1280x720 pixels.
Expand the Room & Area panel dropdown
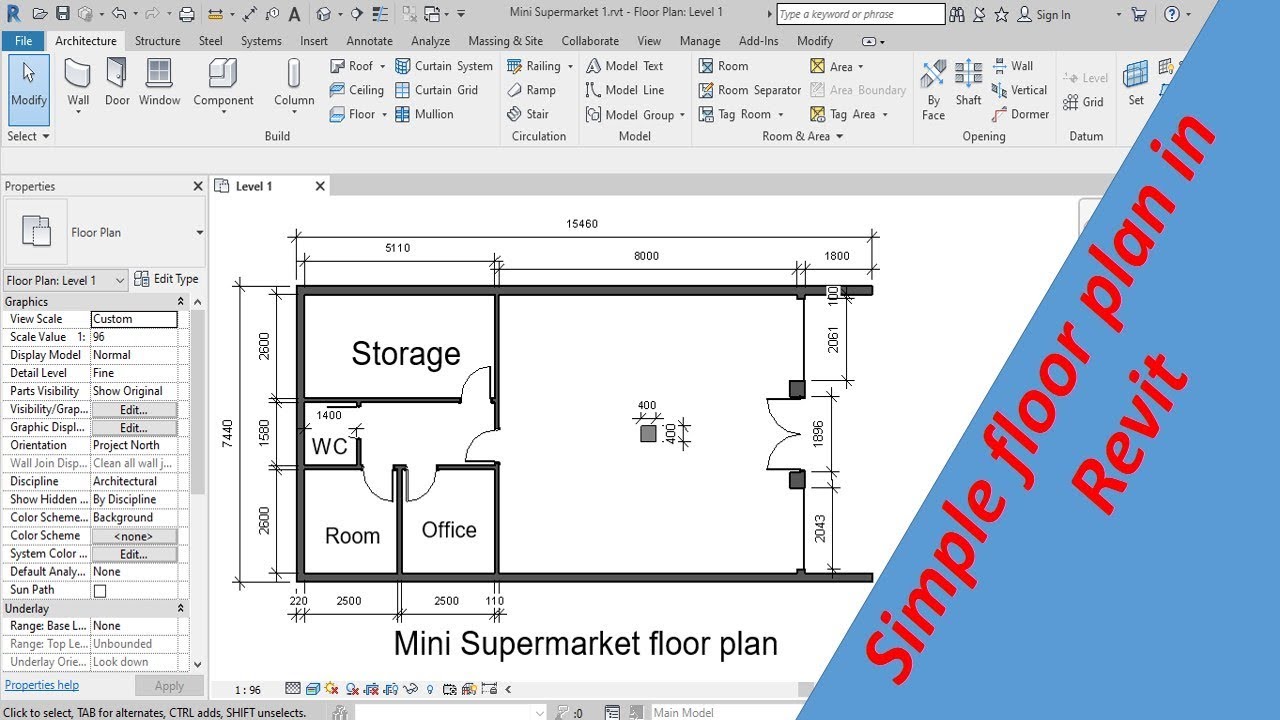[803, 137]
